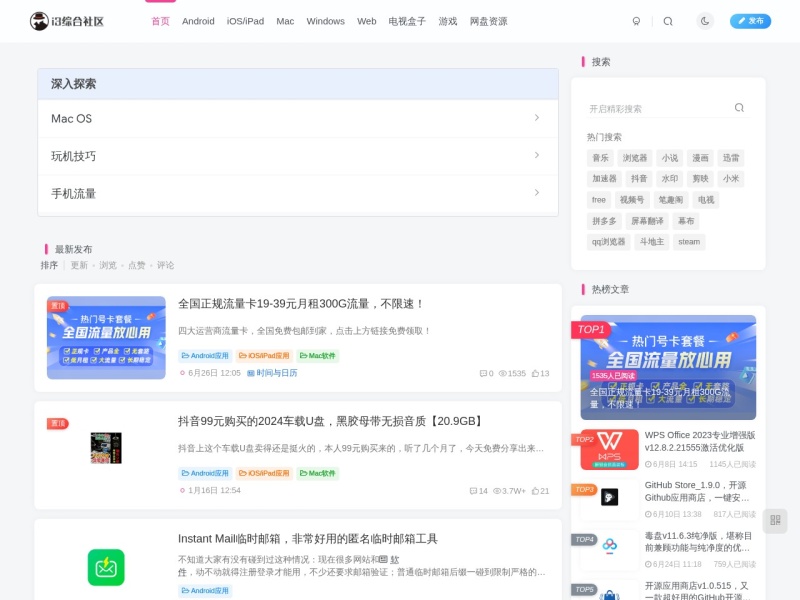Screen dimensions: 800x600
Task: Select the 视频号 hot search tag
Action: (x=632, y=200)
